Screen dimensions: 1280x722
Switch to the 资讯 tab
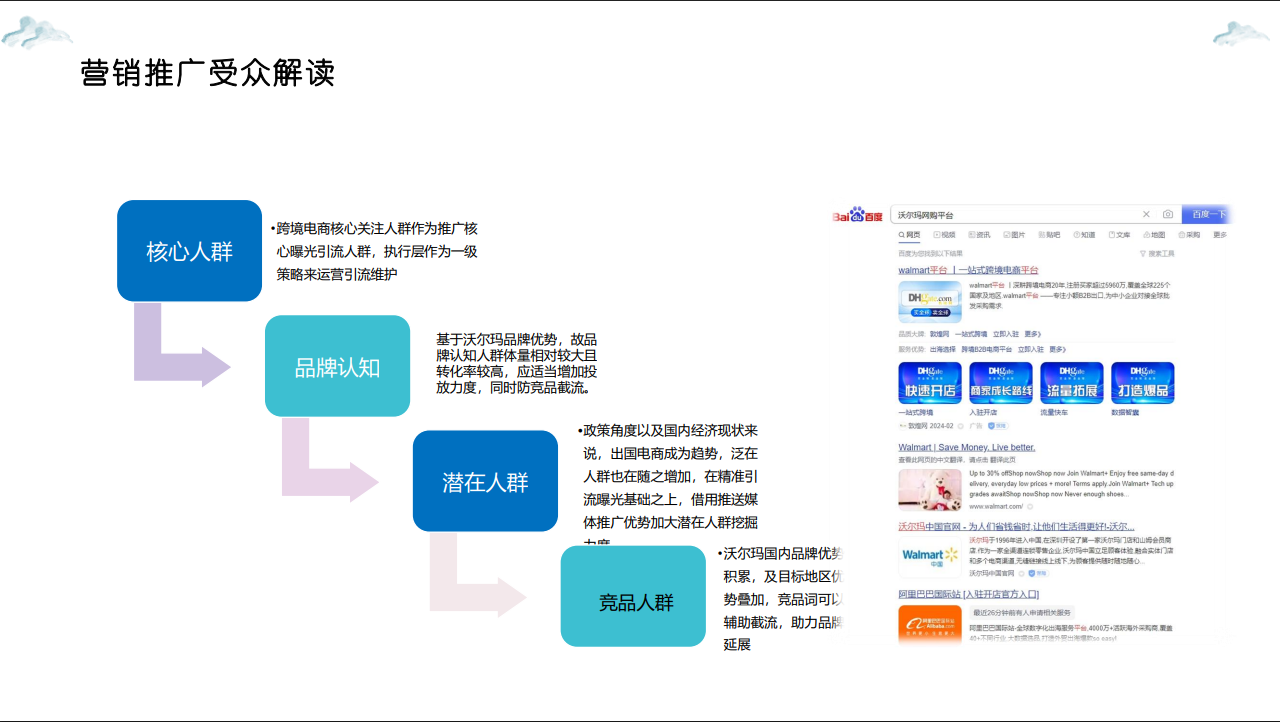pos(980,235)
